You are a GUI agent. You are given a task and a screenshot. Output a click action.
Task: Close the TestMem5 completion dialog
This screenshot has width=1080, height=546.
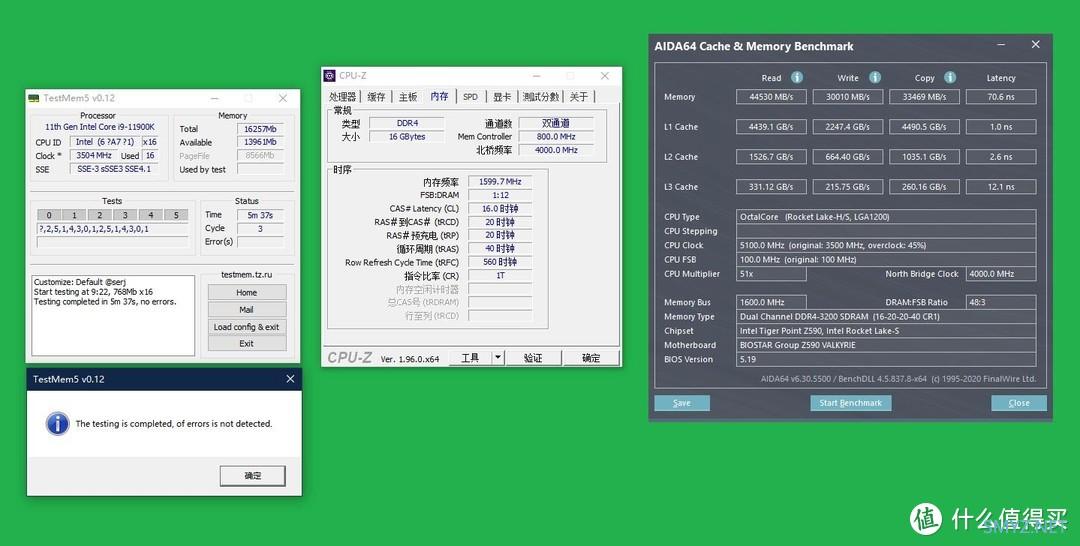tap(290, 379)
